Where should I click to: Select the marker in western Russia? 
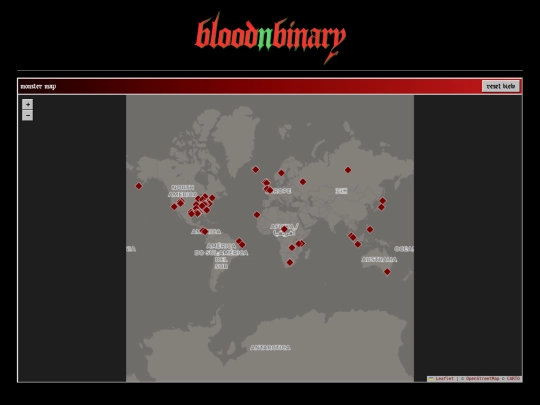coord(303,182)
